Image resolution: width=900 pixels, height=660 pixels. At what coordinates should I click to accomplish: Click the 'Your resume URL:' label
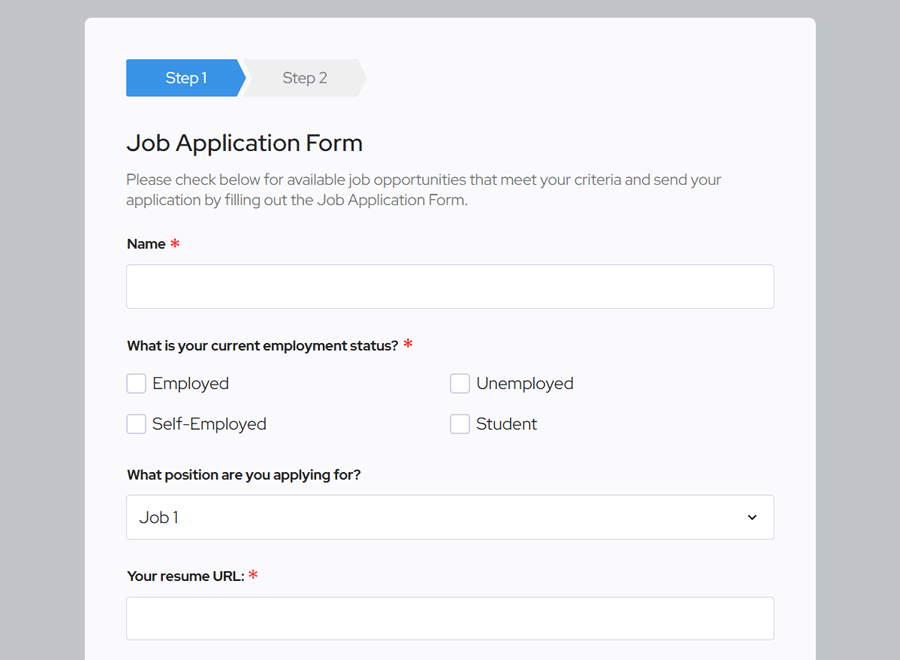(x=185, y=576)
